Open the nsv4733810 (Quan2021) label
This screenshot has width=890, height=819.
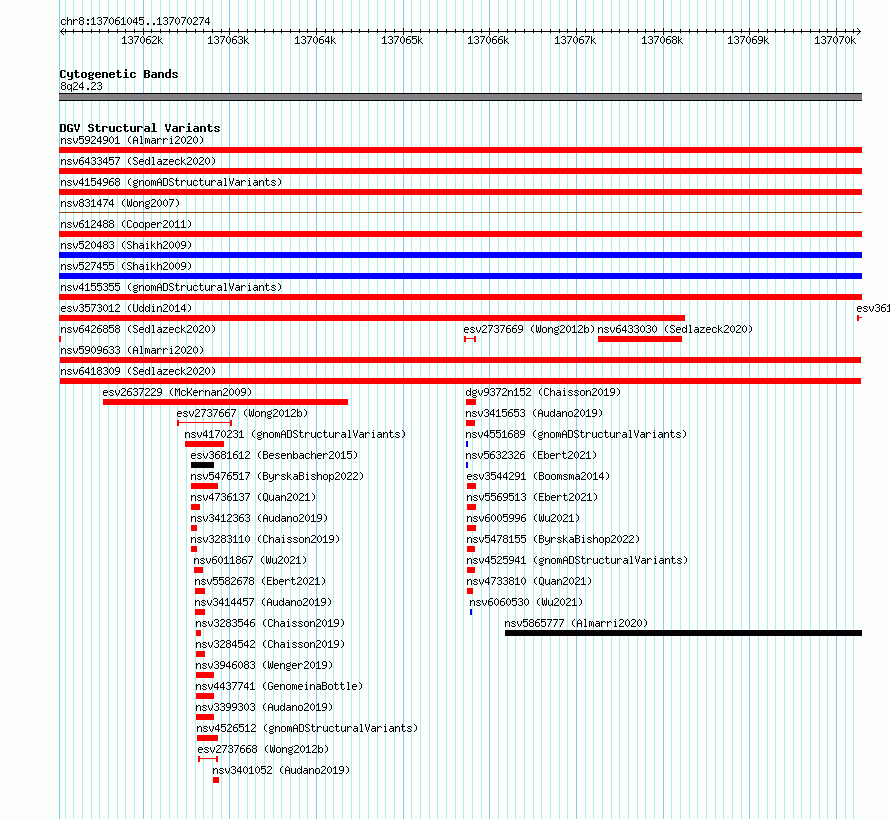point(530,581)
